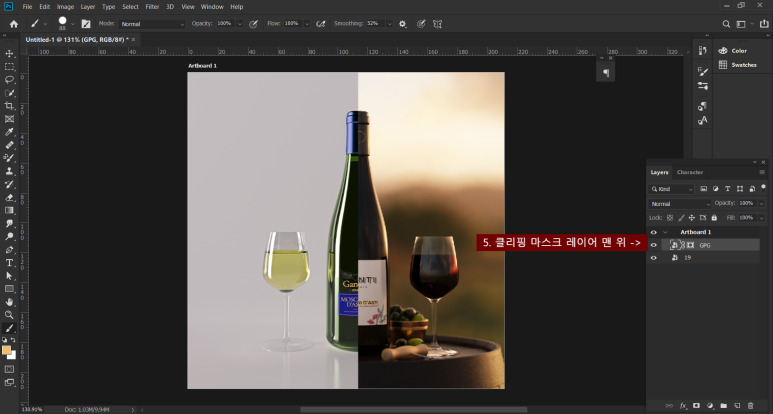The height and width of the screenshot is (414, 773).
Task: Toggle lock transparent pixels
Action: pyautogui.click(x=669, y=217)
